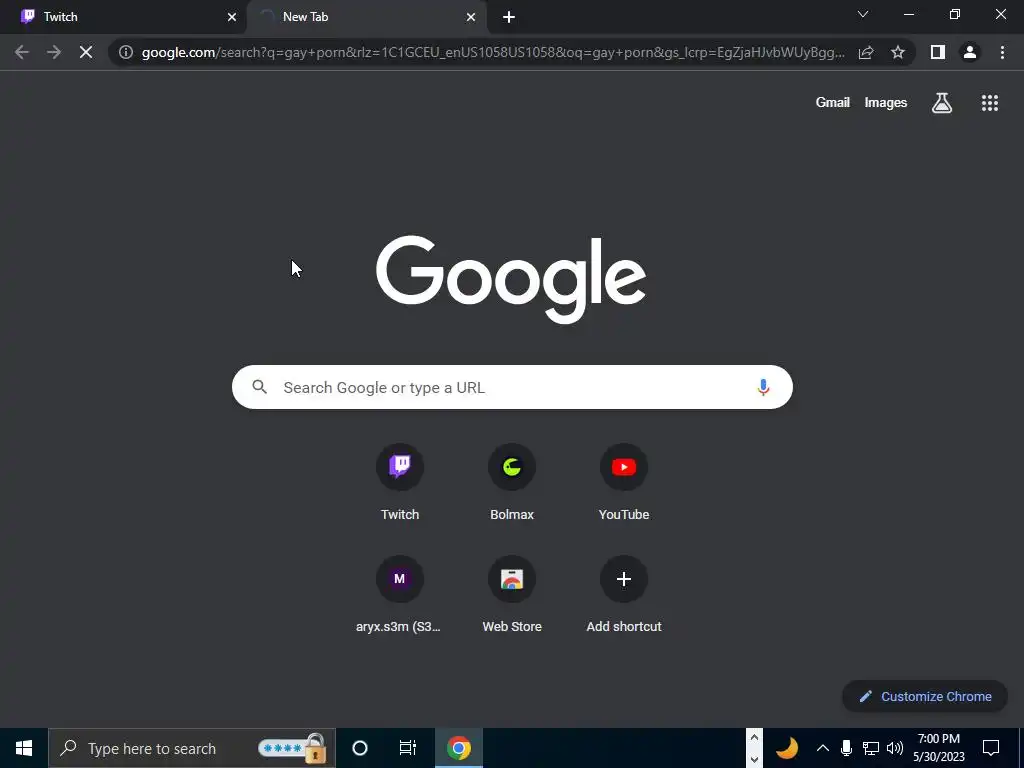Open Task View on taskbar
The height and width of the screenshot is (768, 1024).
click(x=408, y=748)
